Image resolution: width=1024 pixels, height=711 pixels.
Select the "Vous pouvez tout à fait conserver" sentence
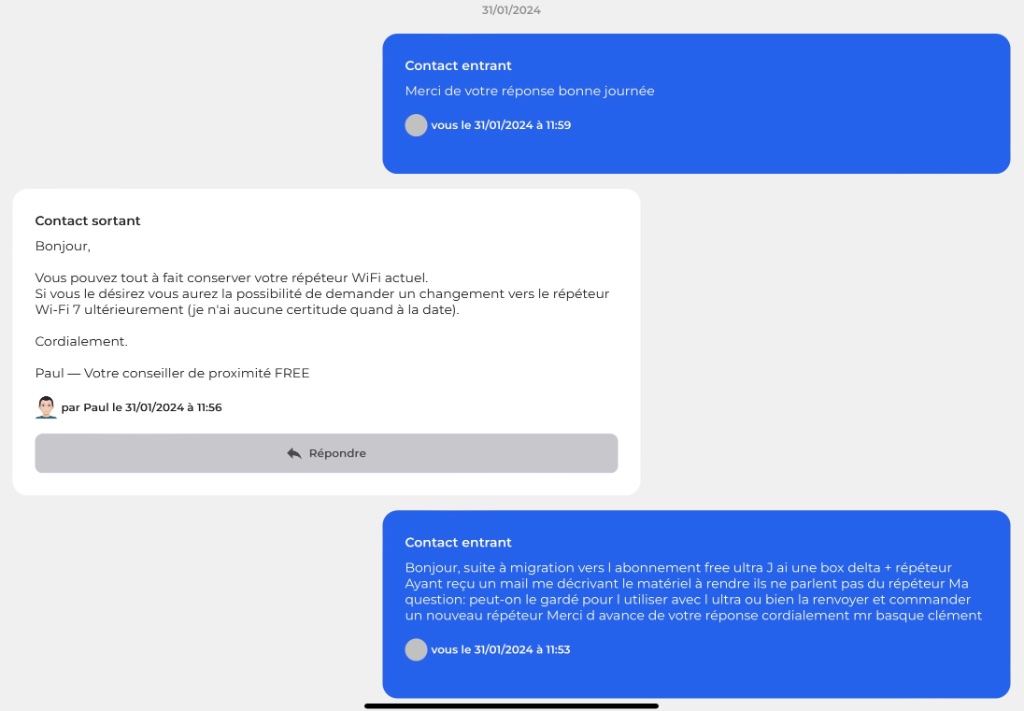(x=231, y=277)
